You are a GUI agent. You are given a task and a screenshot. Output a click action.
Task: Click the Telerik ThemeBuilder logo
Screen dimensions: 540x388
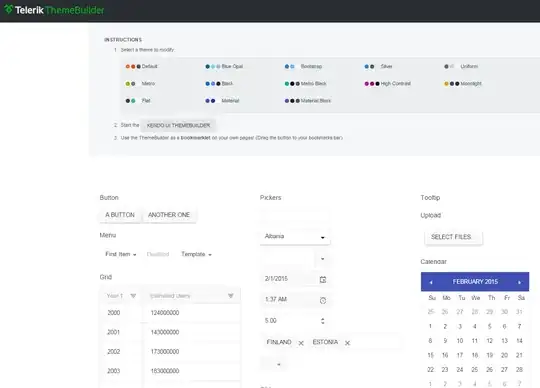(x=54, y=10)
